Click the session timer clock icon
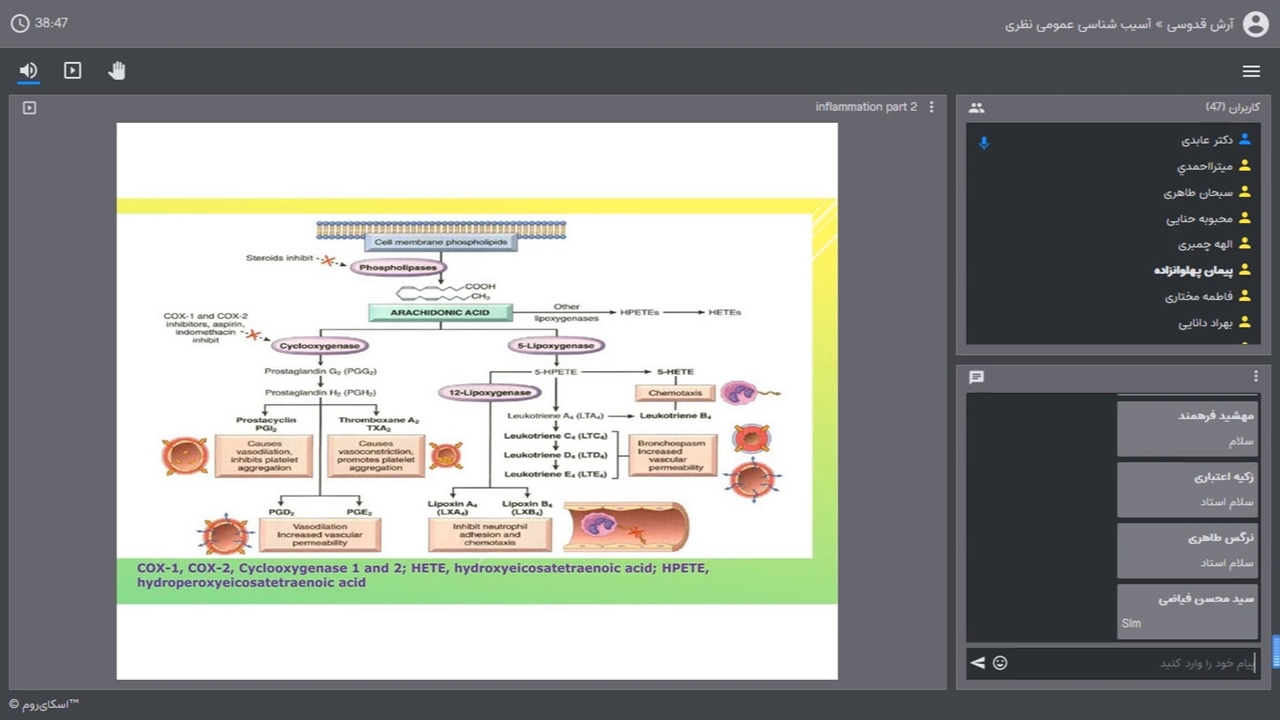Viewport: 1280px width, 720px height. coord(20,23)
